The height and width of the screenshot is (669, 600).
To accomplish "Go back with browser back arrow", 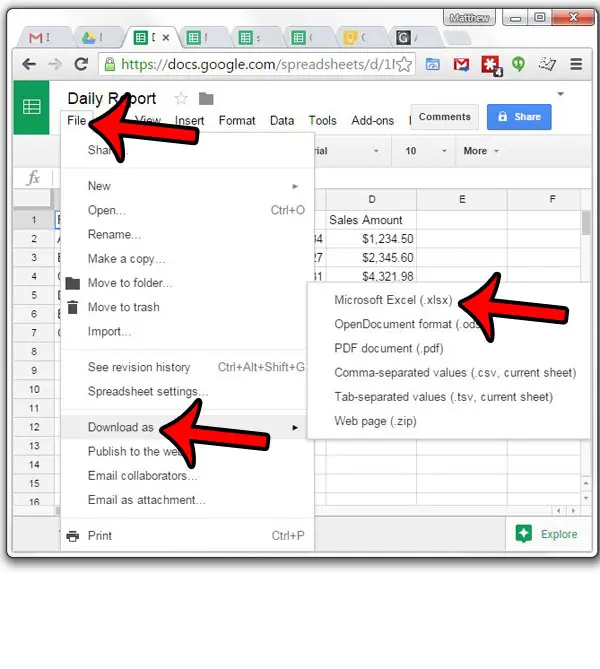I will 29,64.
